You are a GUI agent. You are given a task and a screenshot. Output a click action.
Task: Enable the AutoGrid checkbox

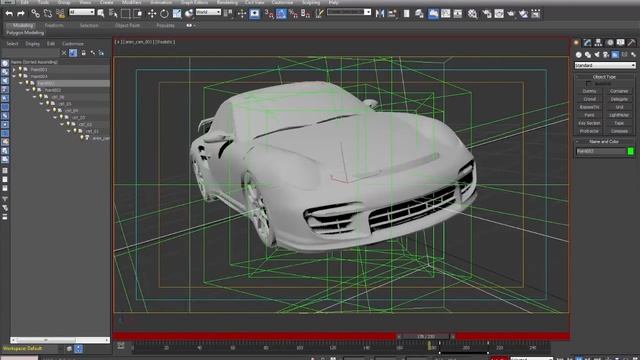[x=589, y=84]
